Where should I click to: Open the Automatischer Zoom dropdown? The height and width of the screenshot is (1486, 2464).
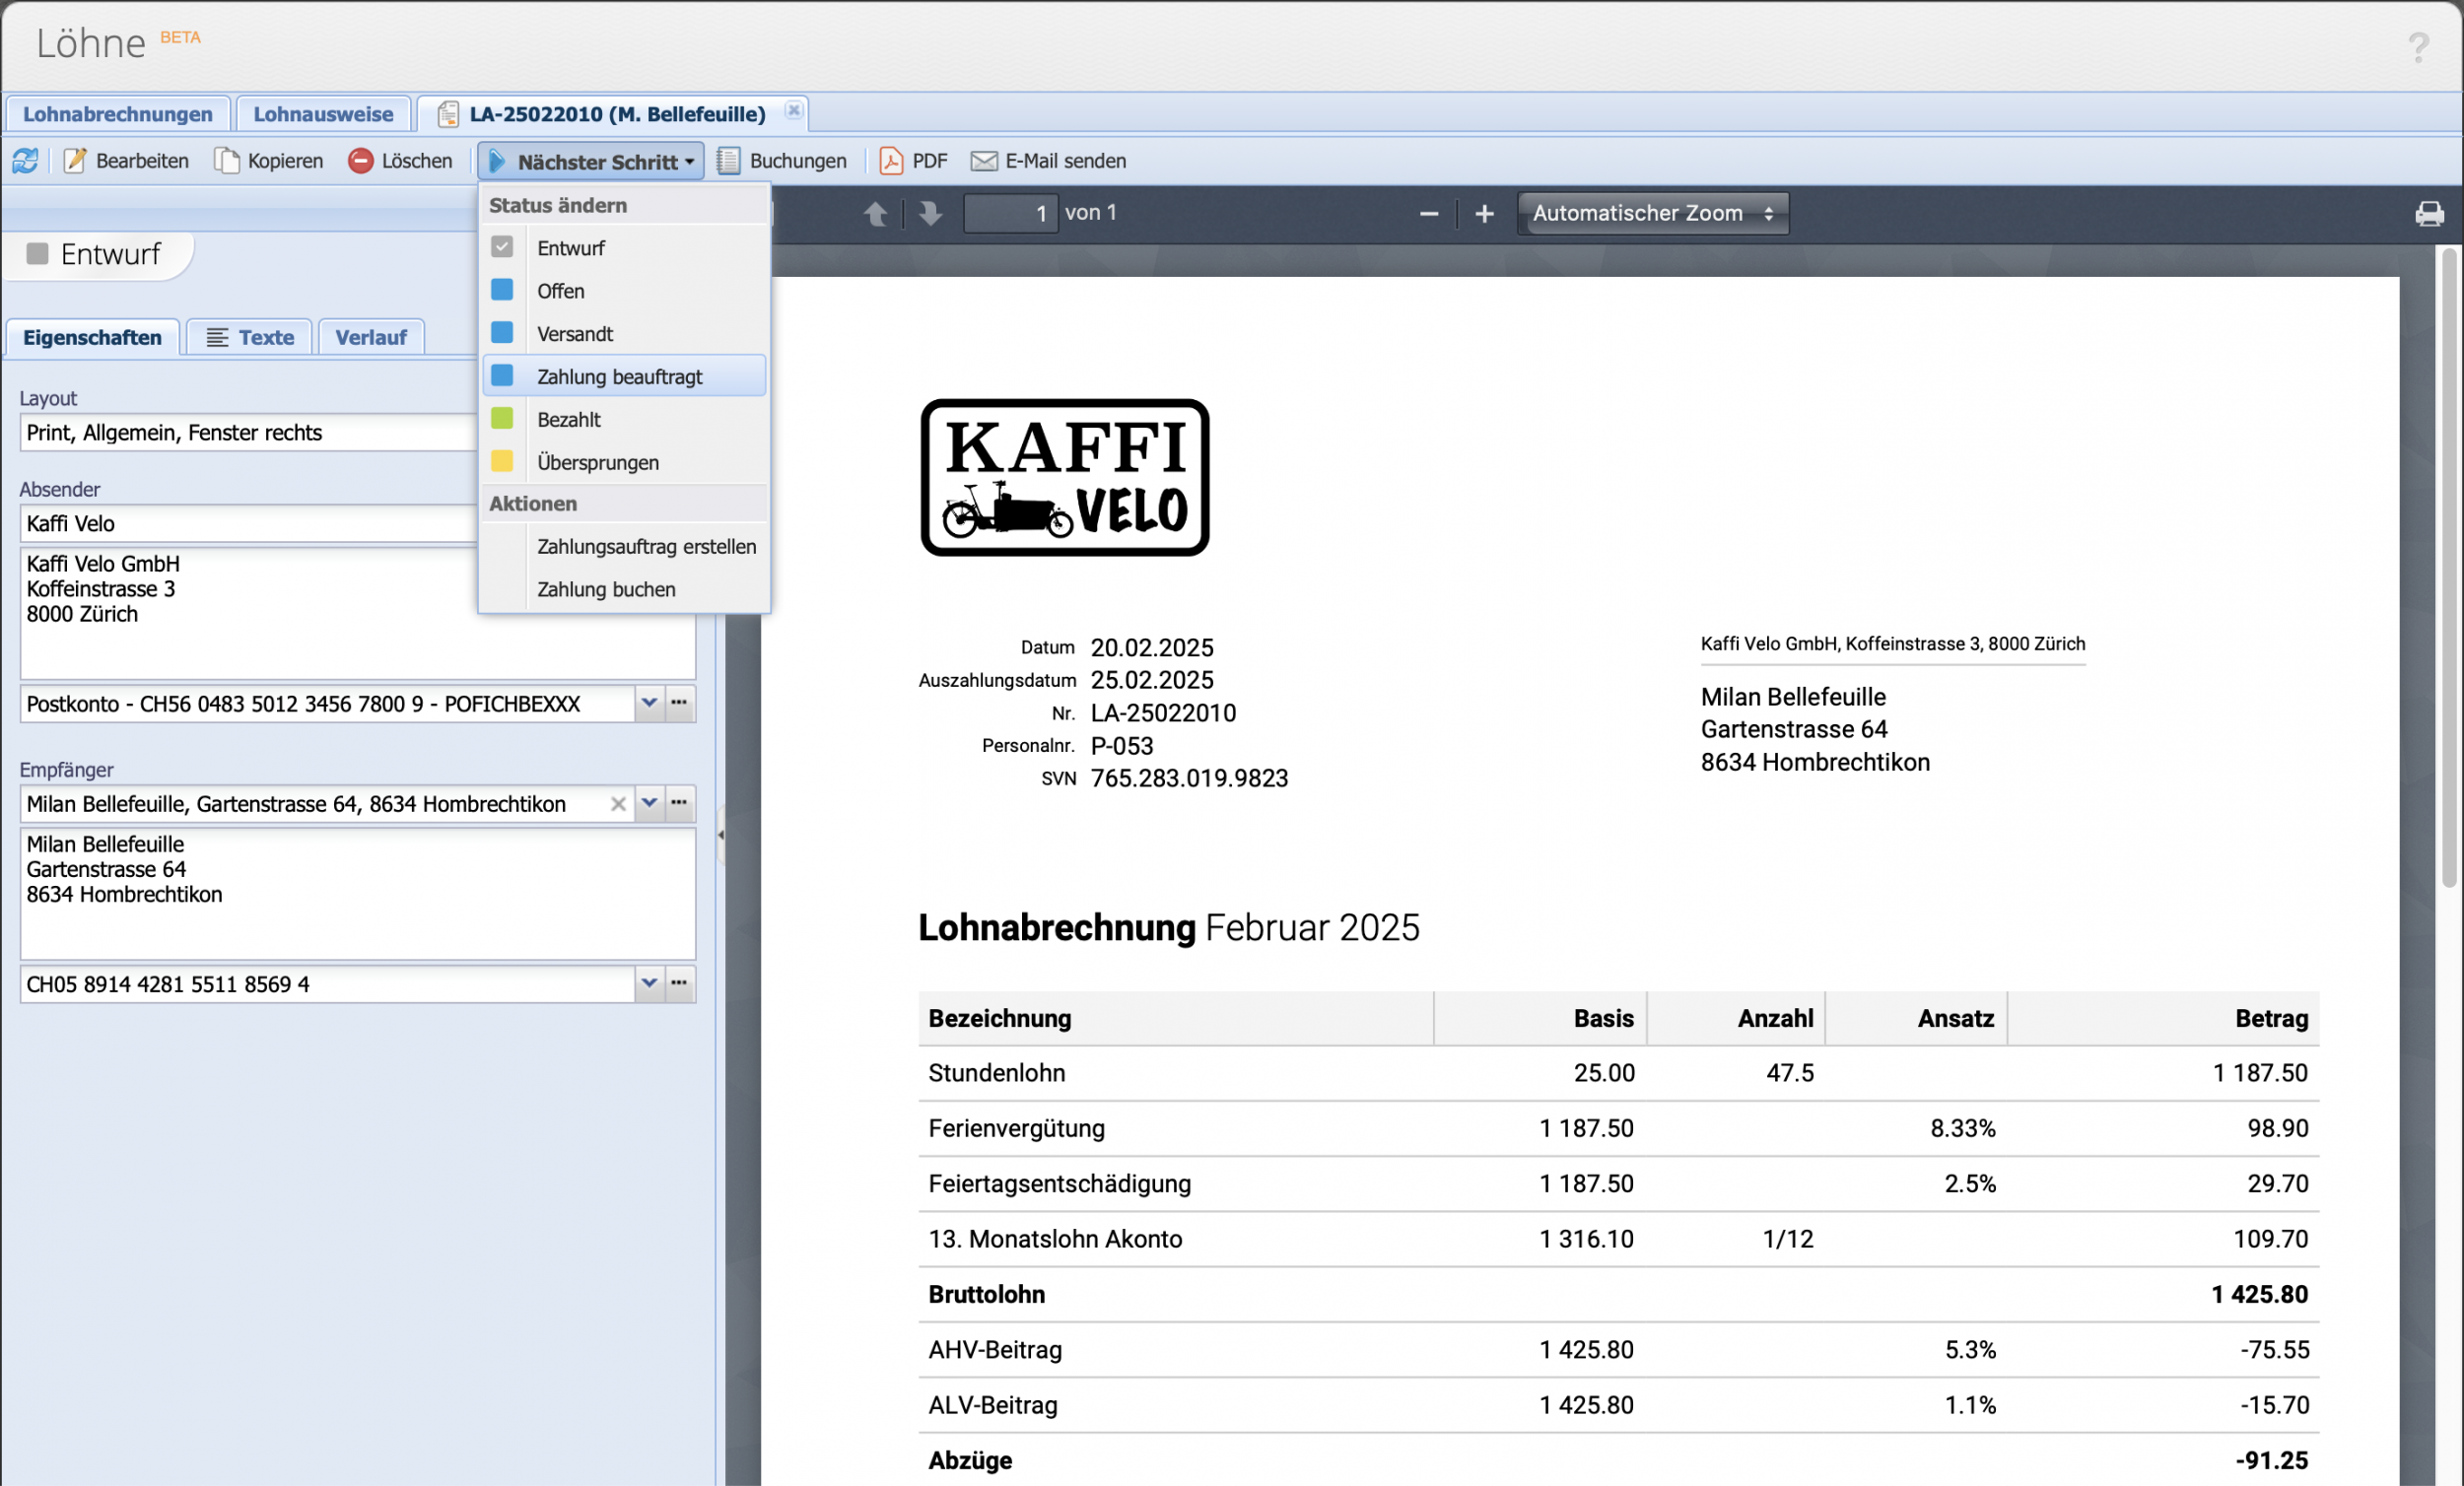click(1652, 213)
